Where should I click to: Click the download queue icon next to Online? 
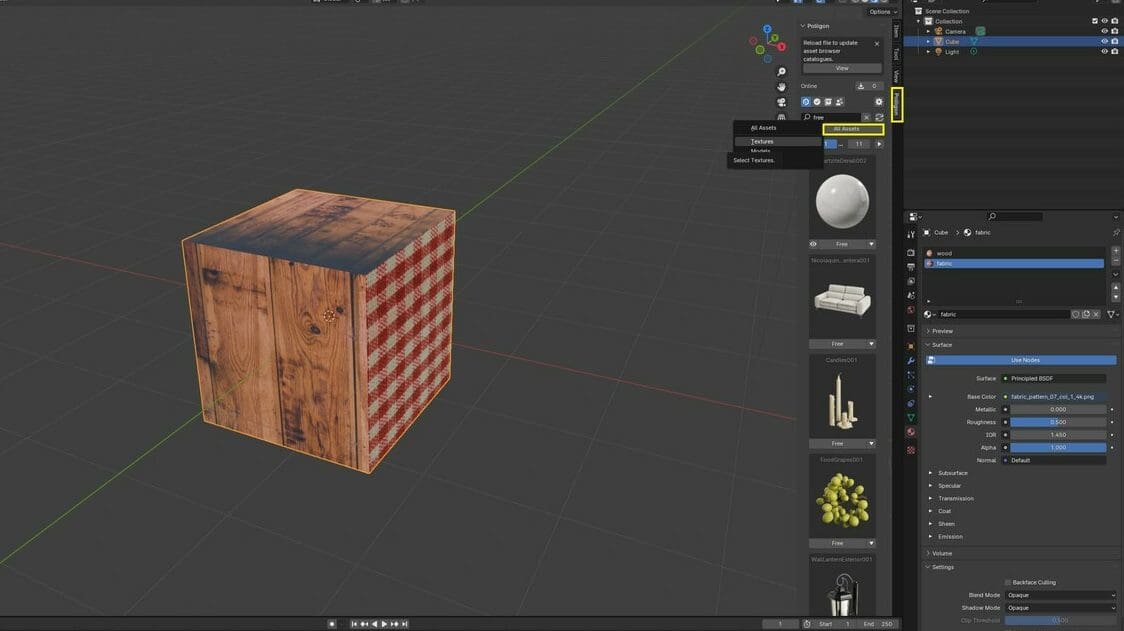(x=861, y=86)
